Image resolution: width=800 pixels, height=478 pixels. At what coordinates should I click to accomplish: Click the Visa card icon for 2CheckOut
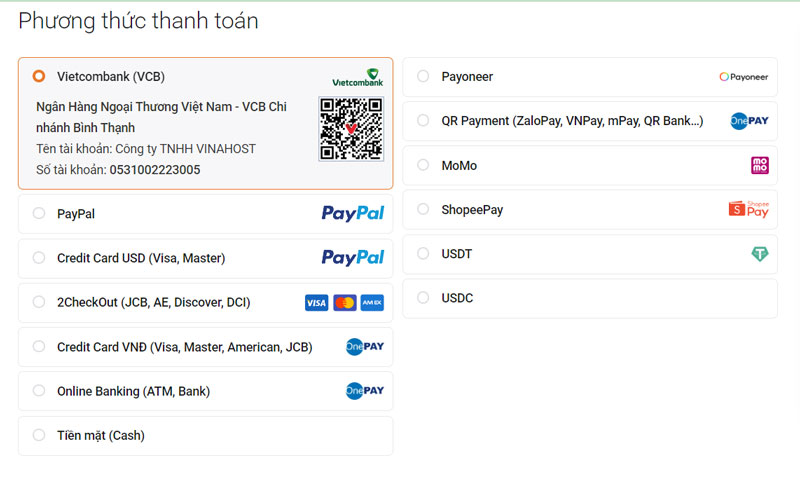(316, 302)
